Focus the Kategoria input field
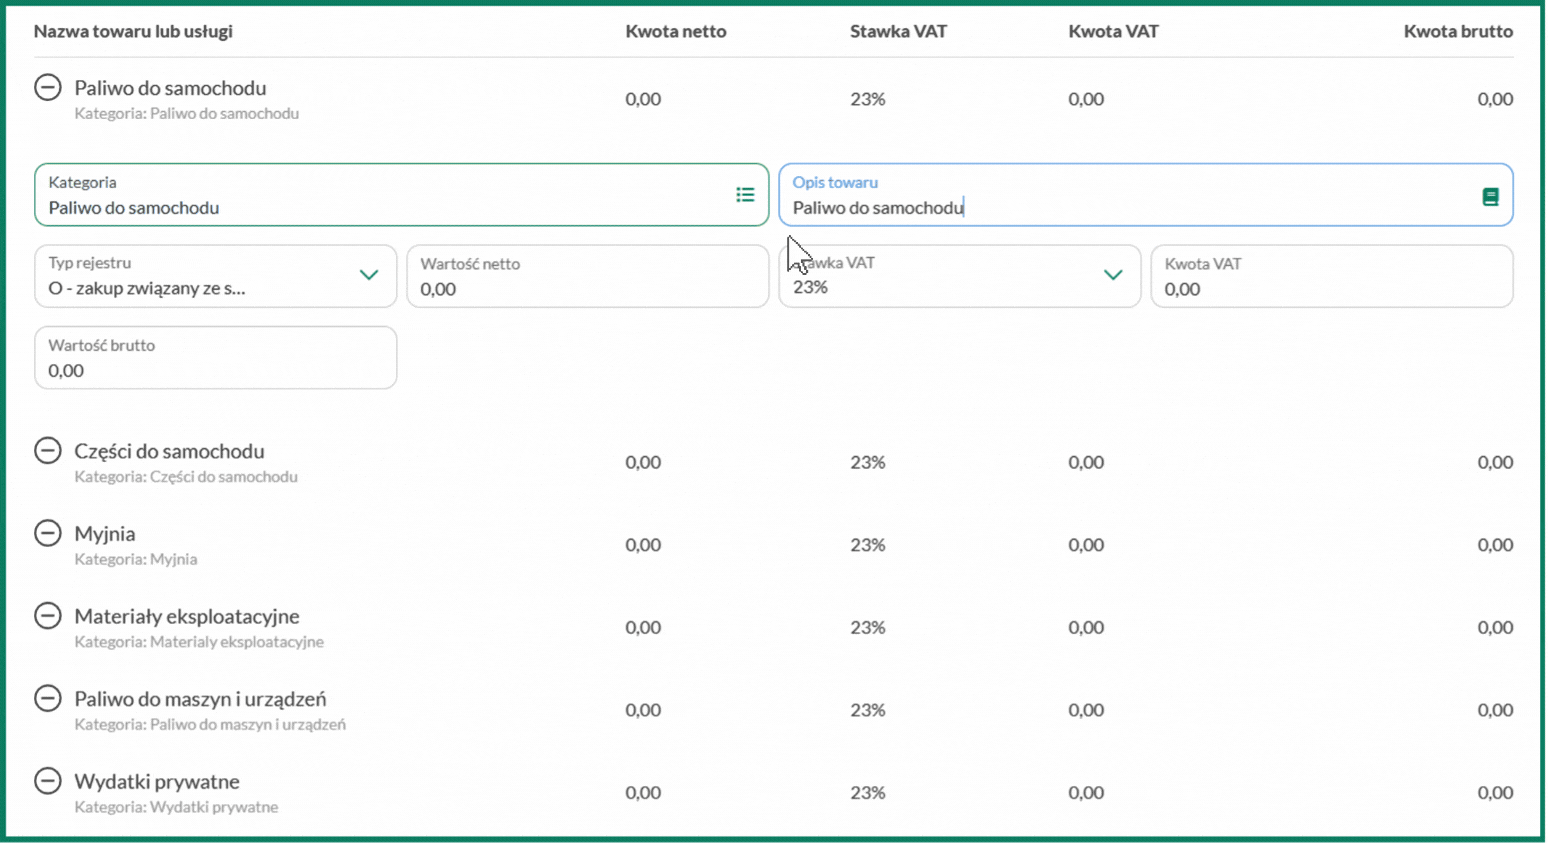Screen dimensions: 1548x843 (x=401, y=195)
